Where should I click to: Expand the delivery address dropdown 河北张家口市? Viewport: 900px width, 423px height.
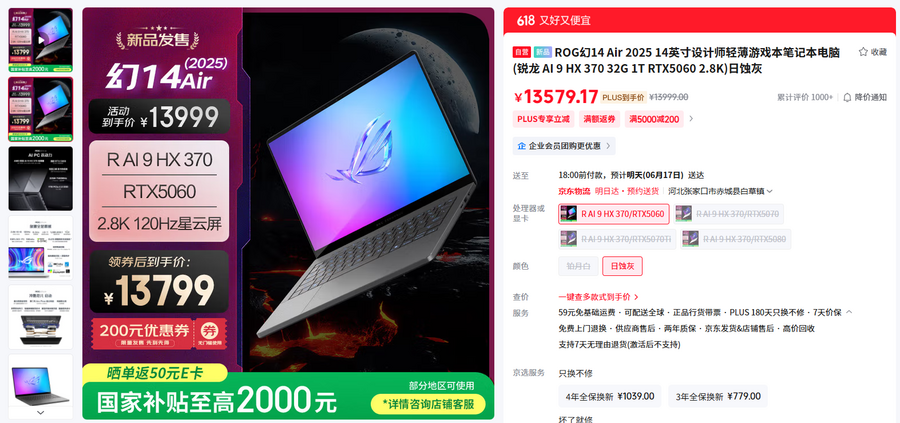coord(720,191)
